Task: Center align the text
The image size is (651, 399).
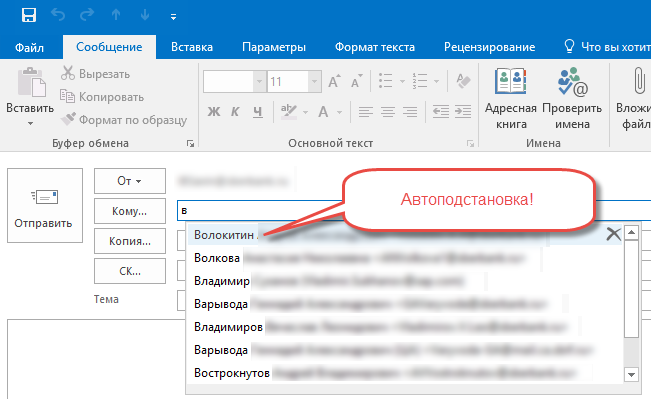Action: point(388,112)
